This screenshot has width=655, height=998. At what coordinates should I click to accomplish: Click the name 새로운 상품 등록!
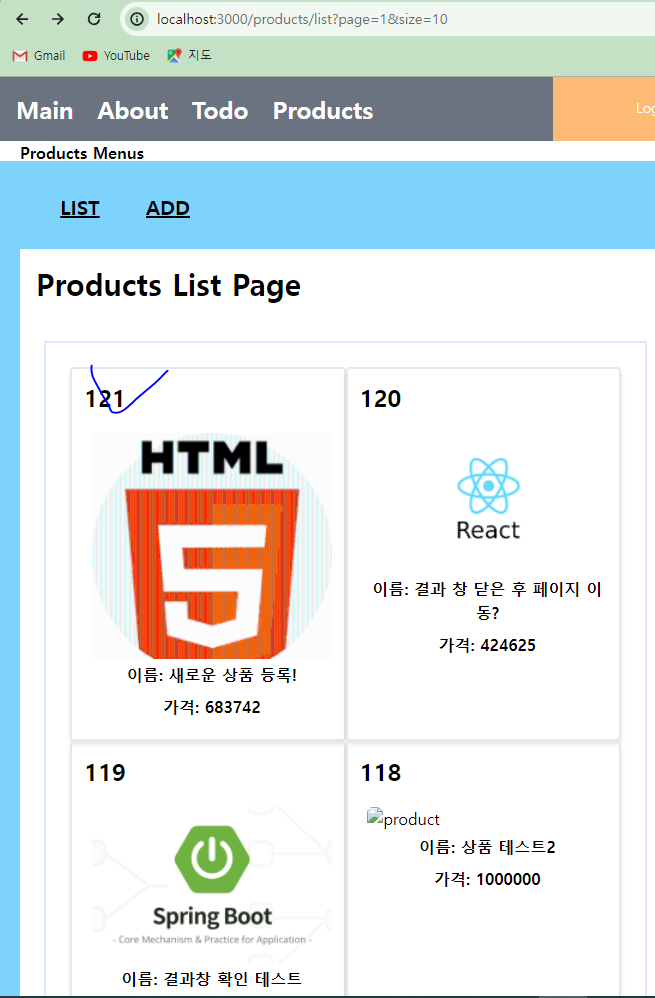click(x=212, y=675)
